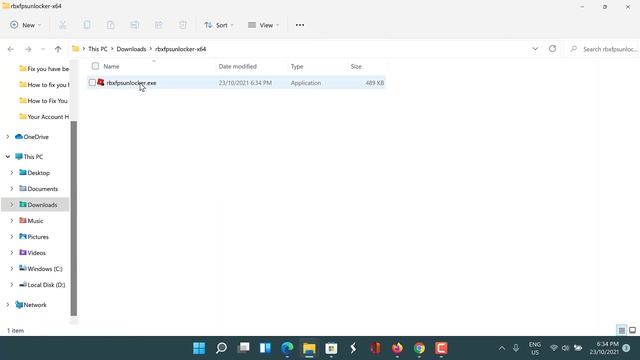Sort by the Name column header
This screenshot has height=360, width=640.
click(111, 66)
